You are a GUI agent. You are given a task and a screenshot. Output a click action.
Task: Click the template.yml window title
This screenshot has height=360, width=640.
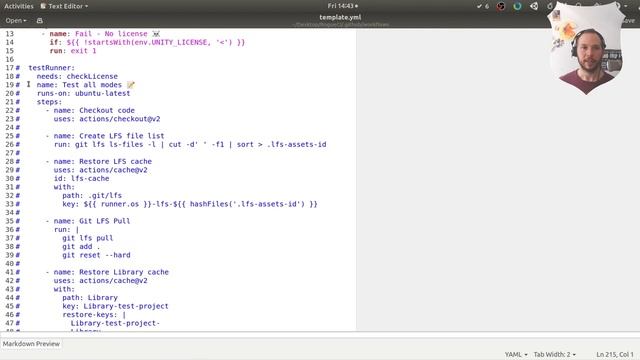340,17
